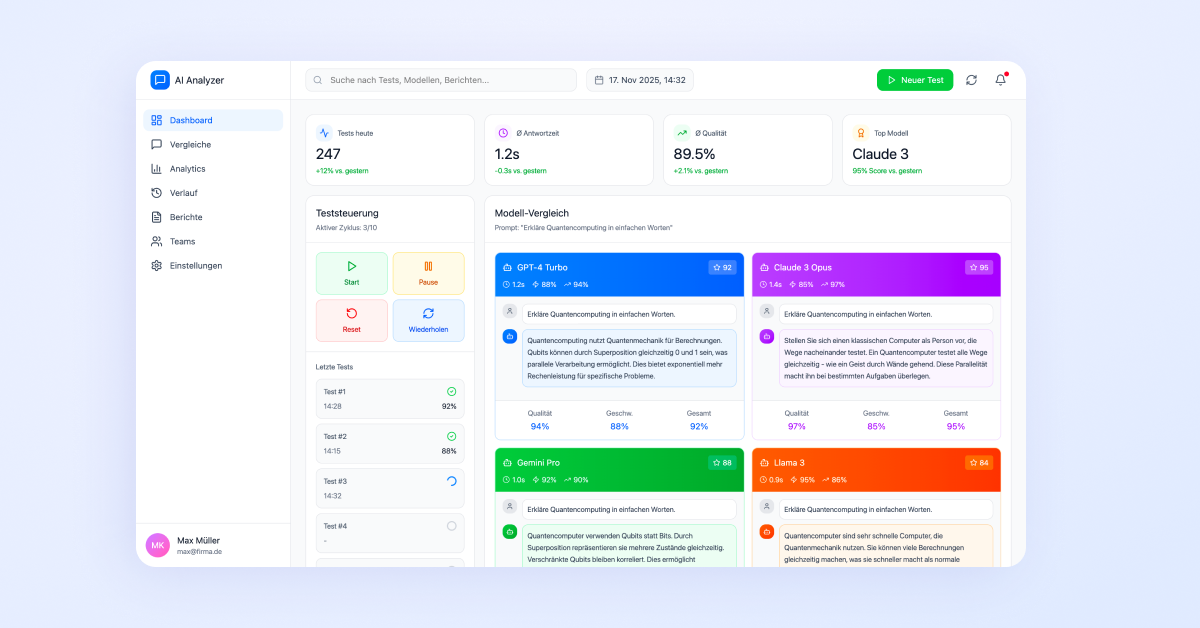Image resolution: width=1200 pixels, height=628 pixels.
Task: Click the Claude 3 Opus Qualität 97% value
Action: (797, 426)
